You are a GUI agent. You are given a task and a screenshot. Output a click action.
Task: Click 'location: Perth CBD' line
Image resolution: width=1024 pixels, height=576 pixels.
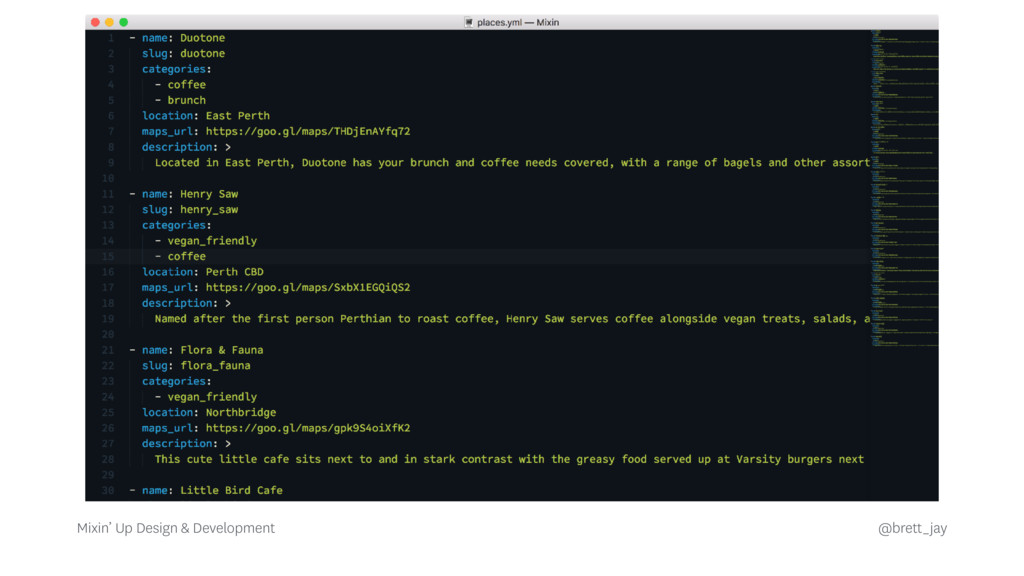pos(202,272)
